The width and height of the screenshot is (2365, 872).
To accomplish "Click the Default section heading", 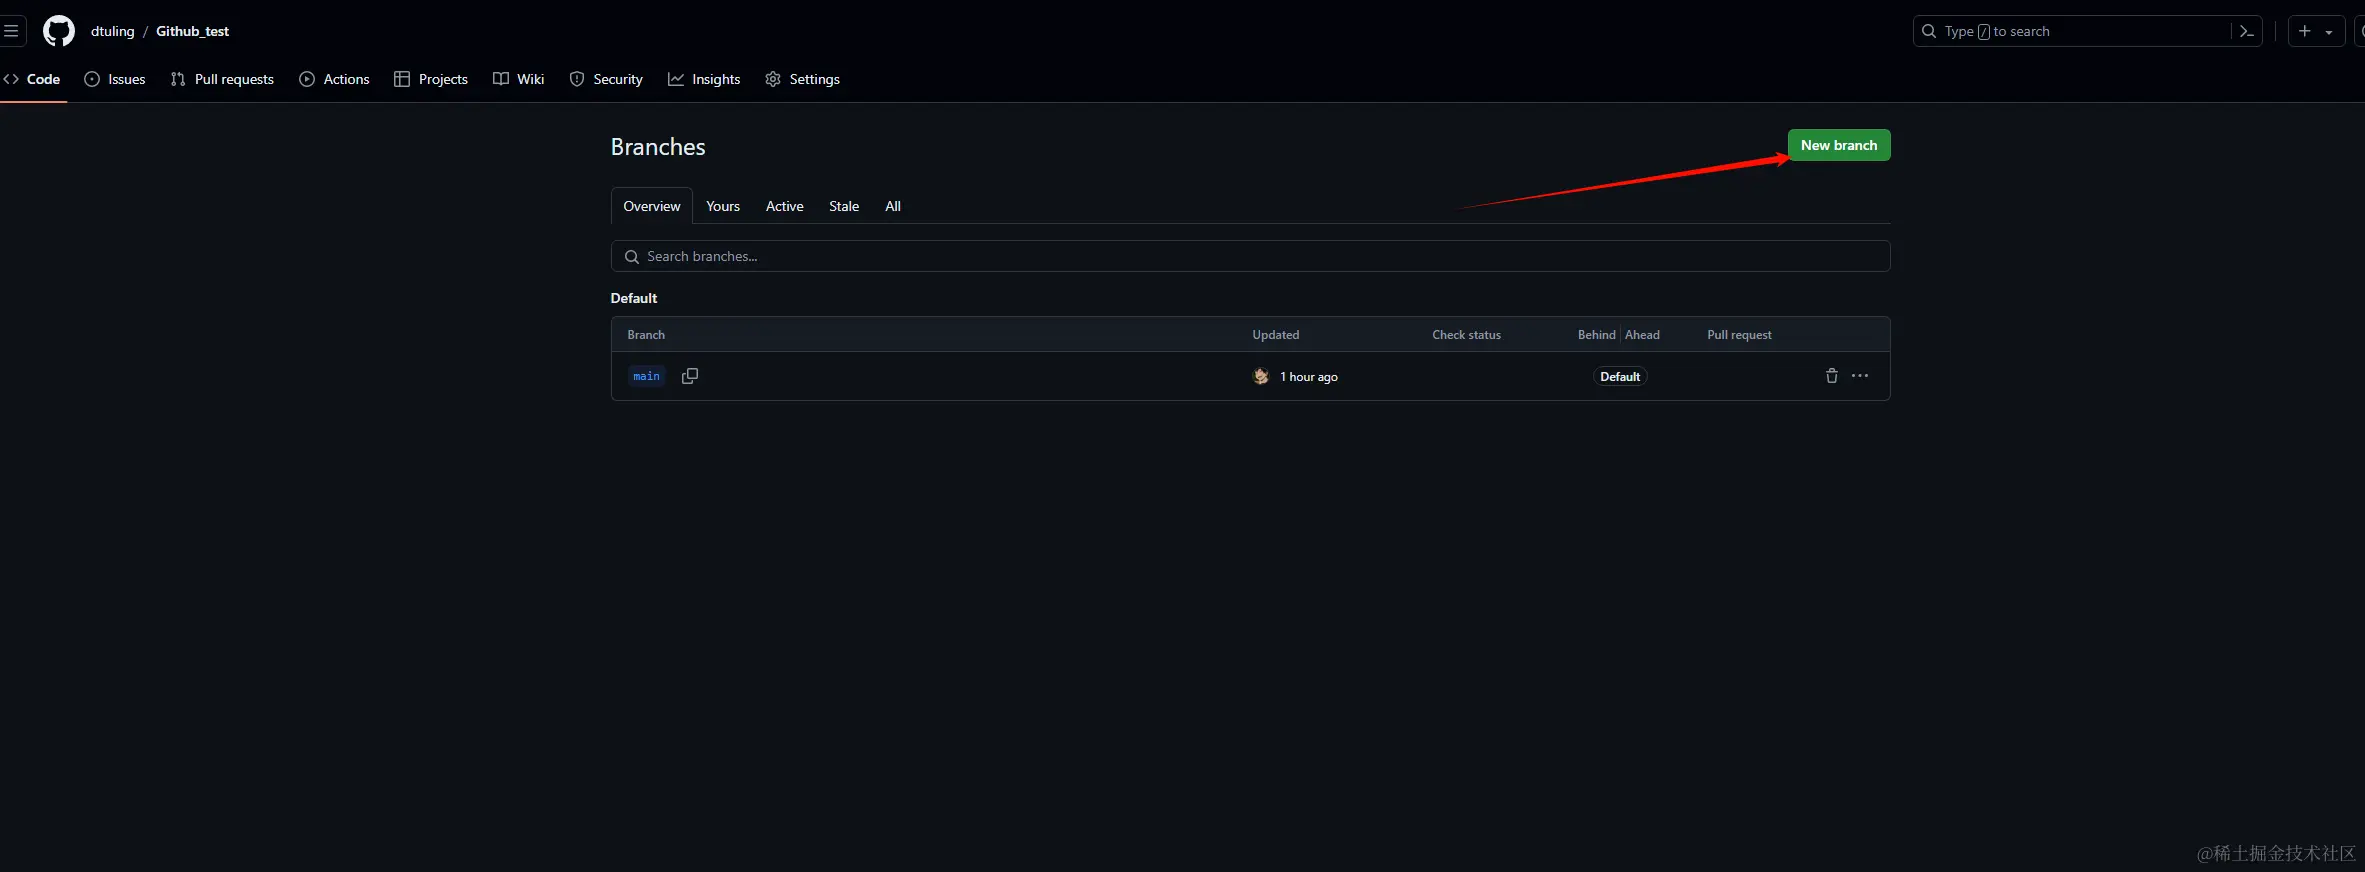I will pos(634,298).
